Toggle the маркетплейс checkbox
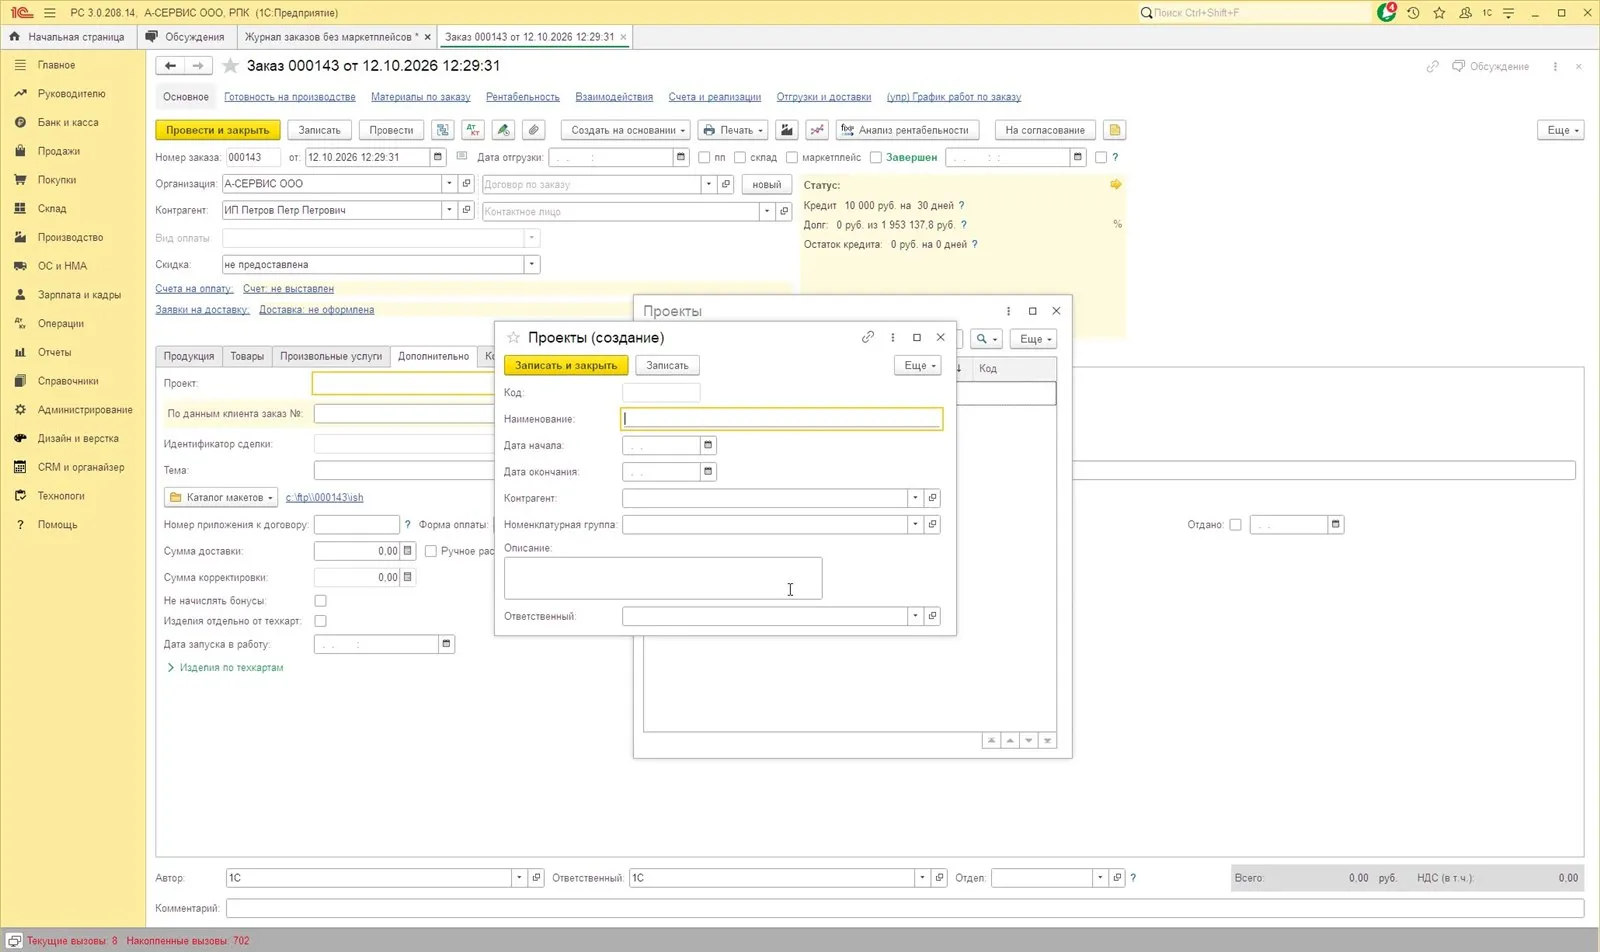 [792, 157]
